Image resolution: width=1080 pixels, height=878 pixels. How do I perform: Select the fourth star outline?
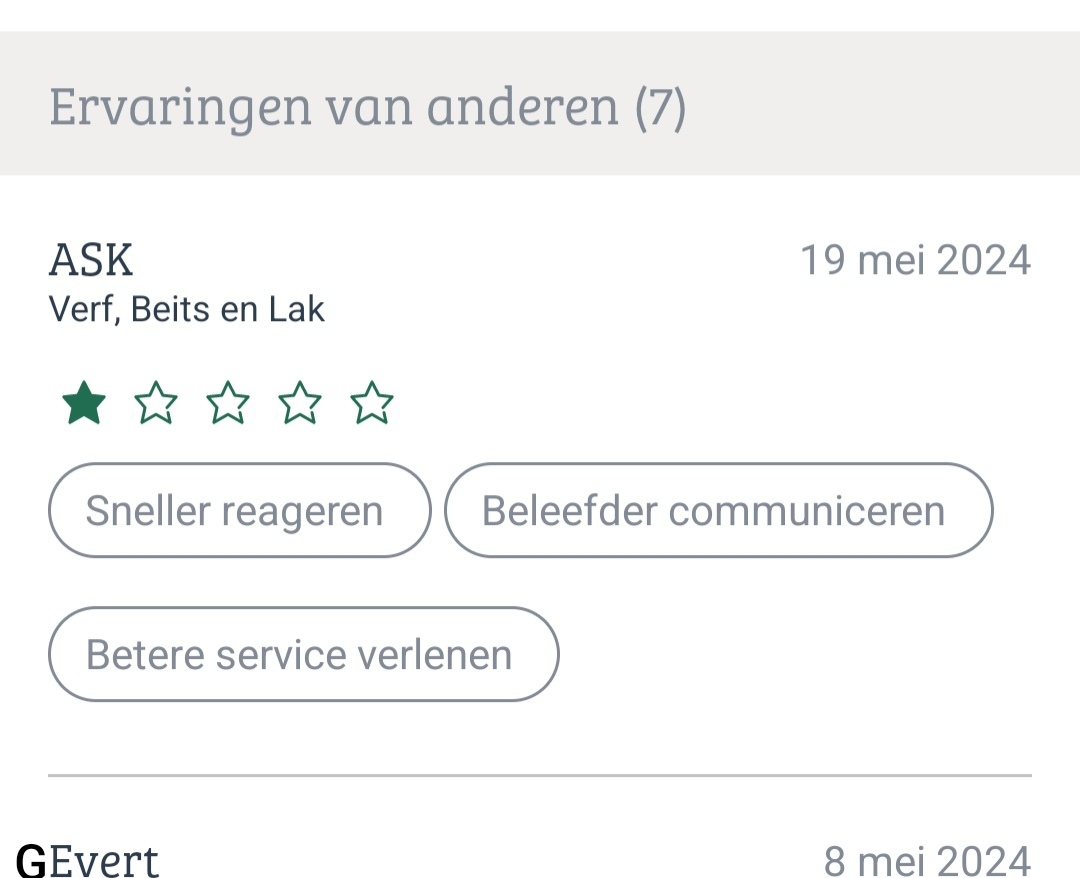[x=300, y=404]
